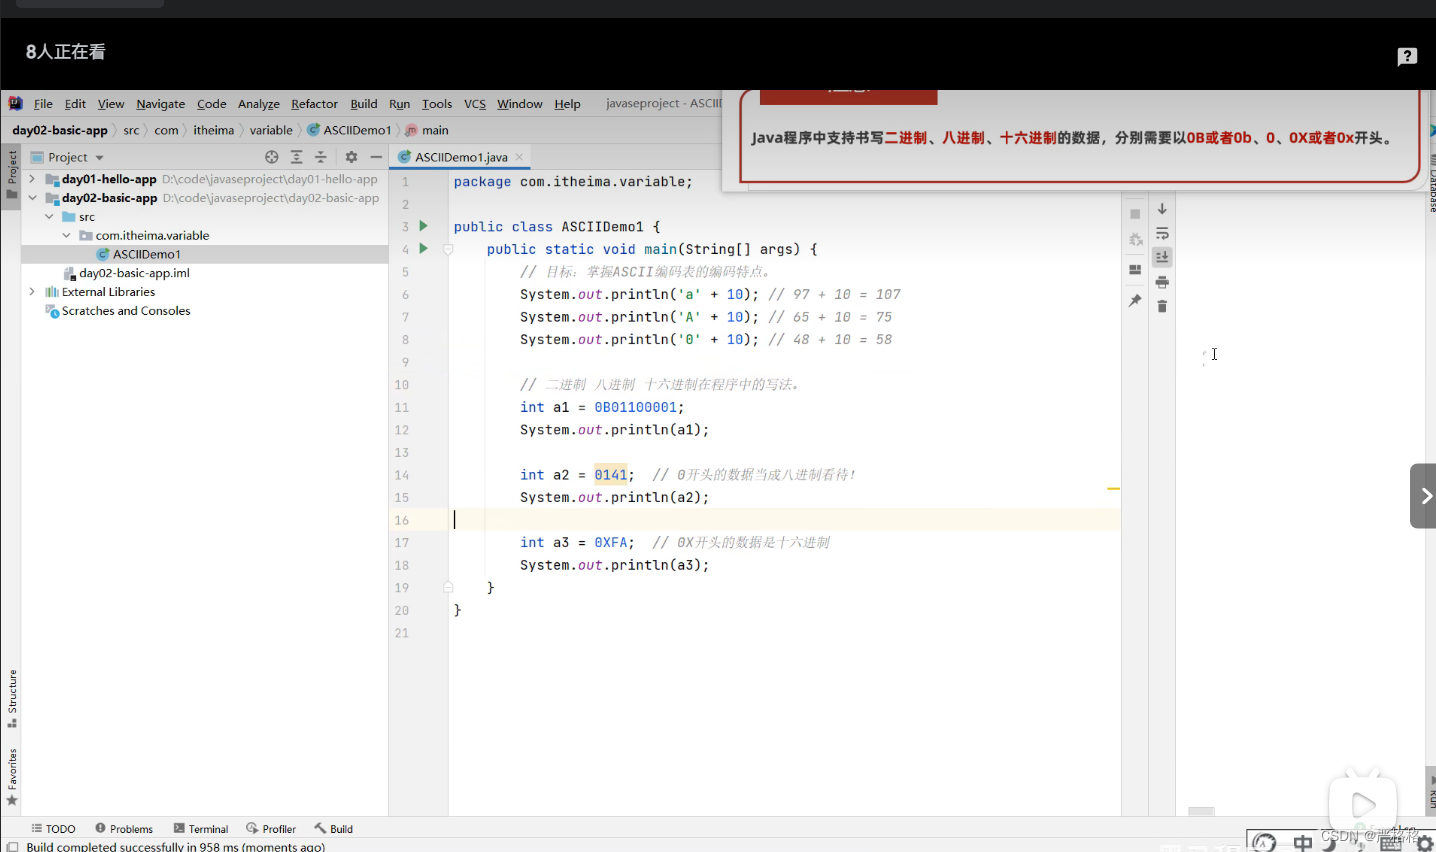Open the Analyze menu

(x=258, y=104)
